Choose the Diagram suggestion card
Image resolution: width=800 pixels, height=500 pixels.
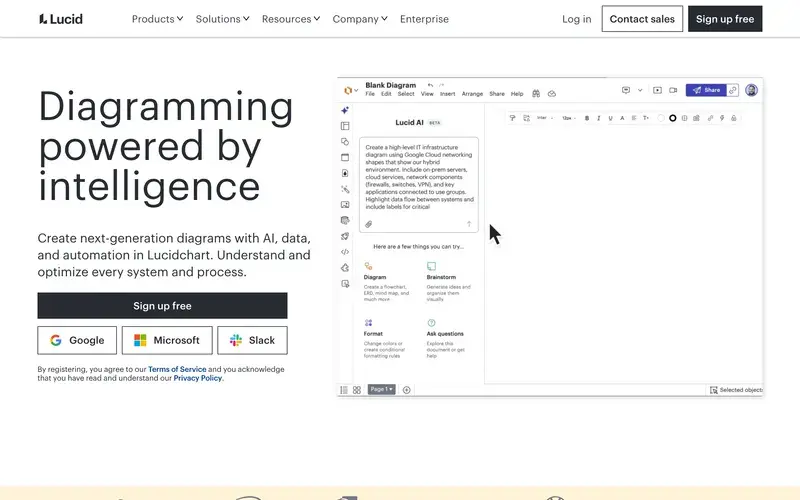click(x=387, y=281)
